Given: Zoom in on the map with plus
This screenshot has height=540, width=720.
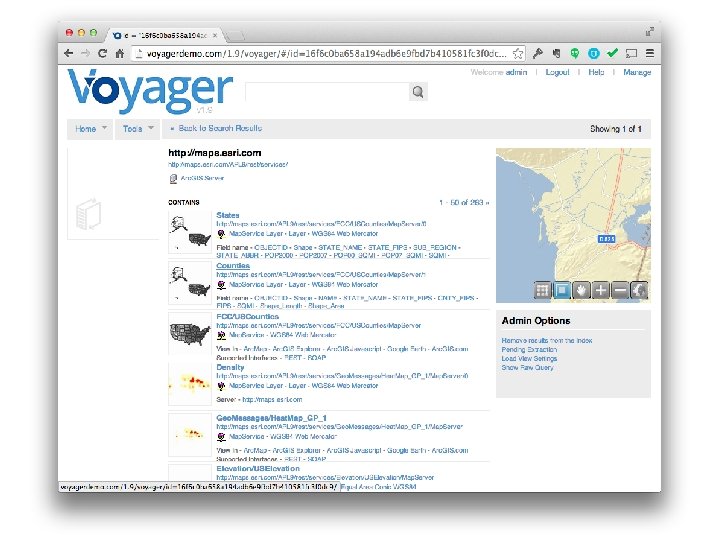Looking at the screenshot, I should (x=600, y=290).
